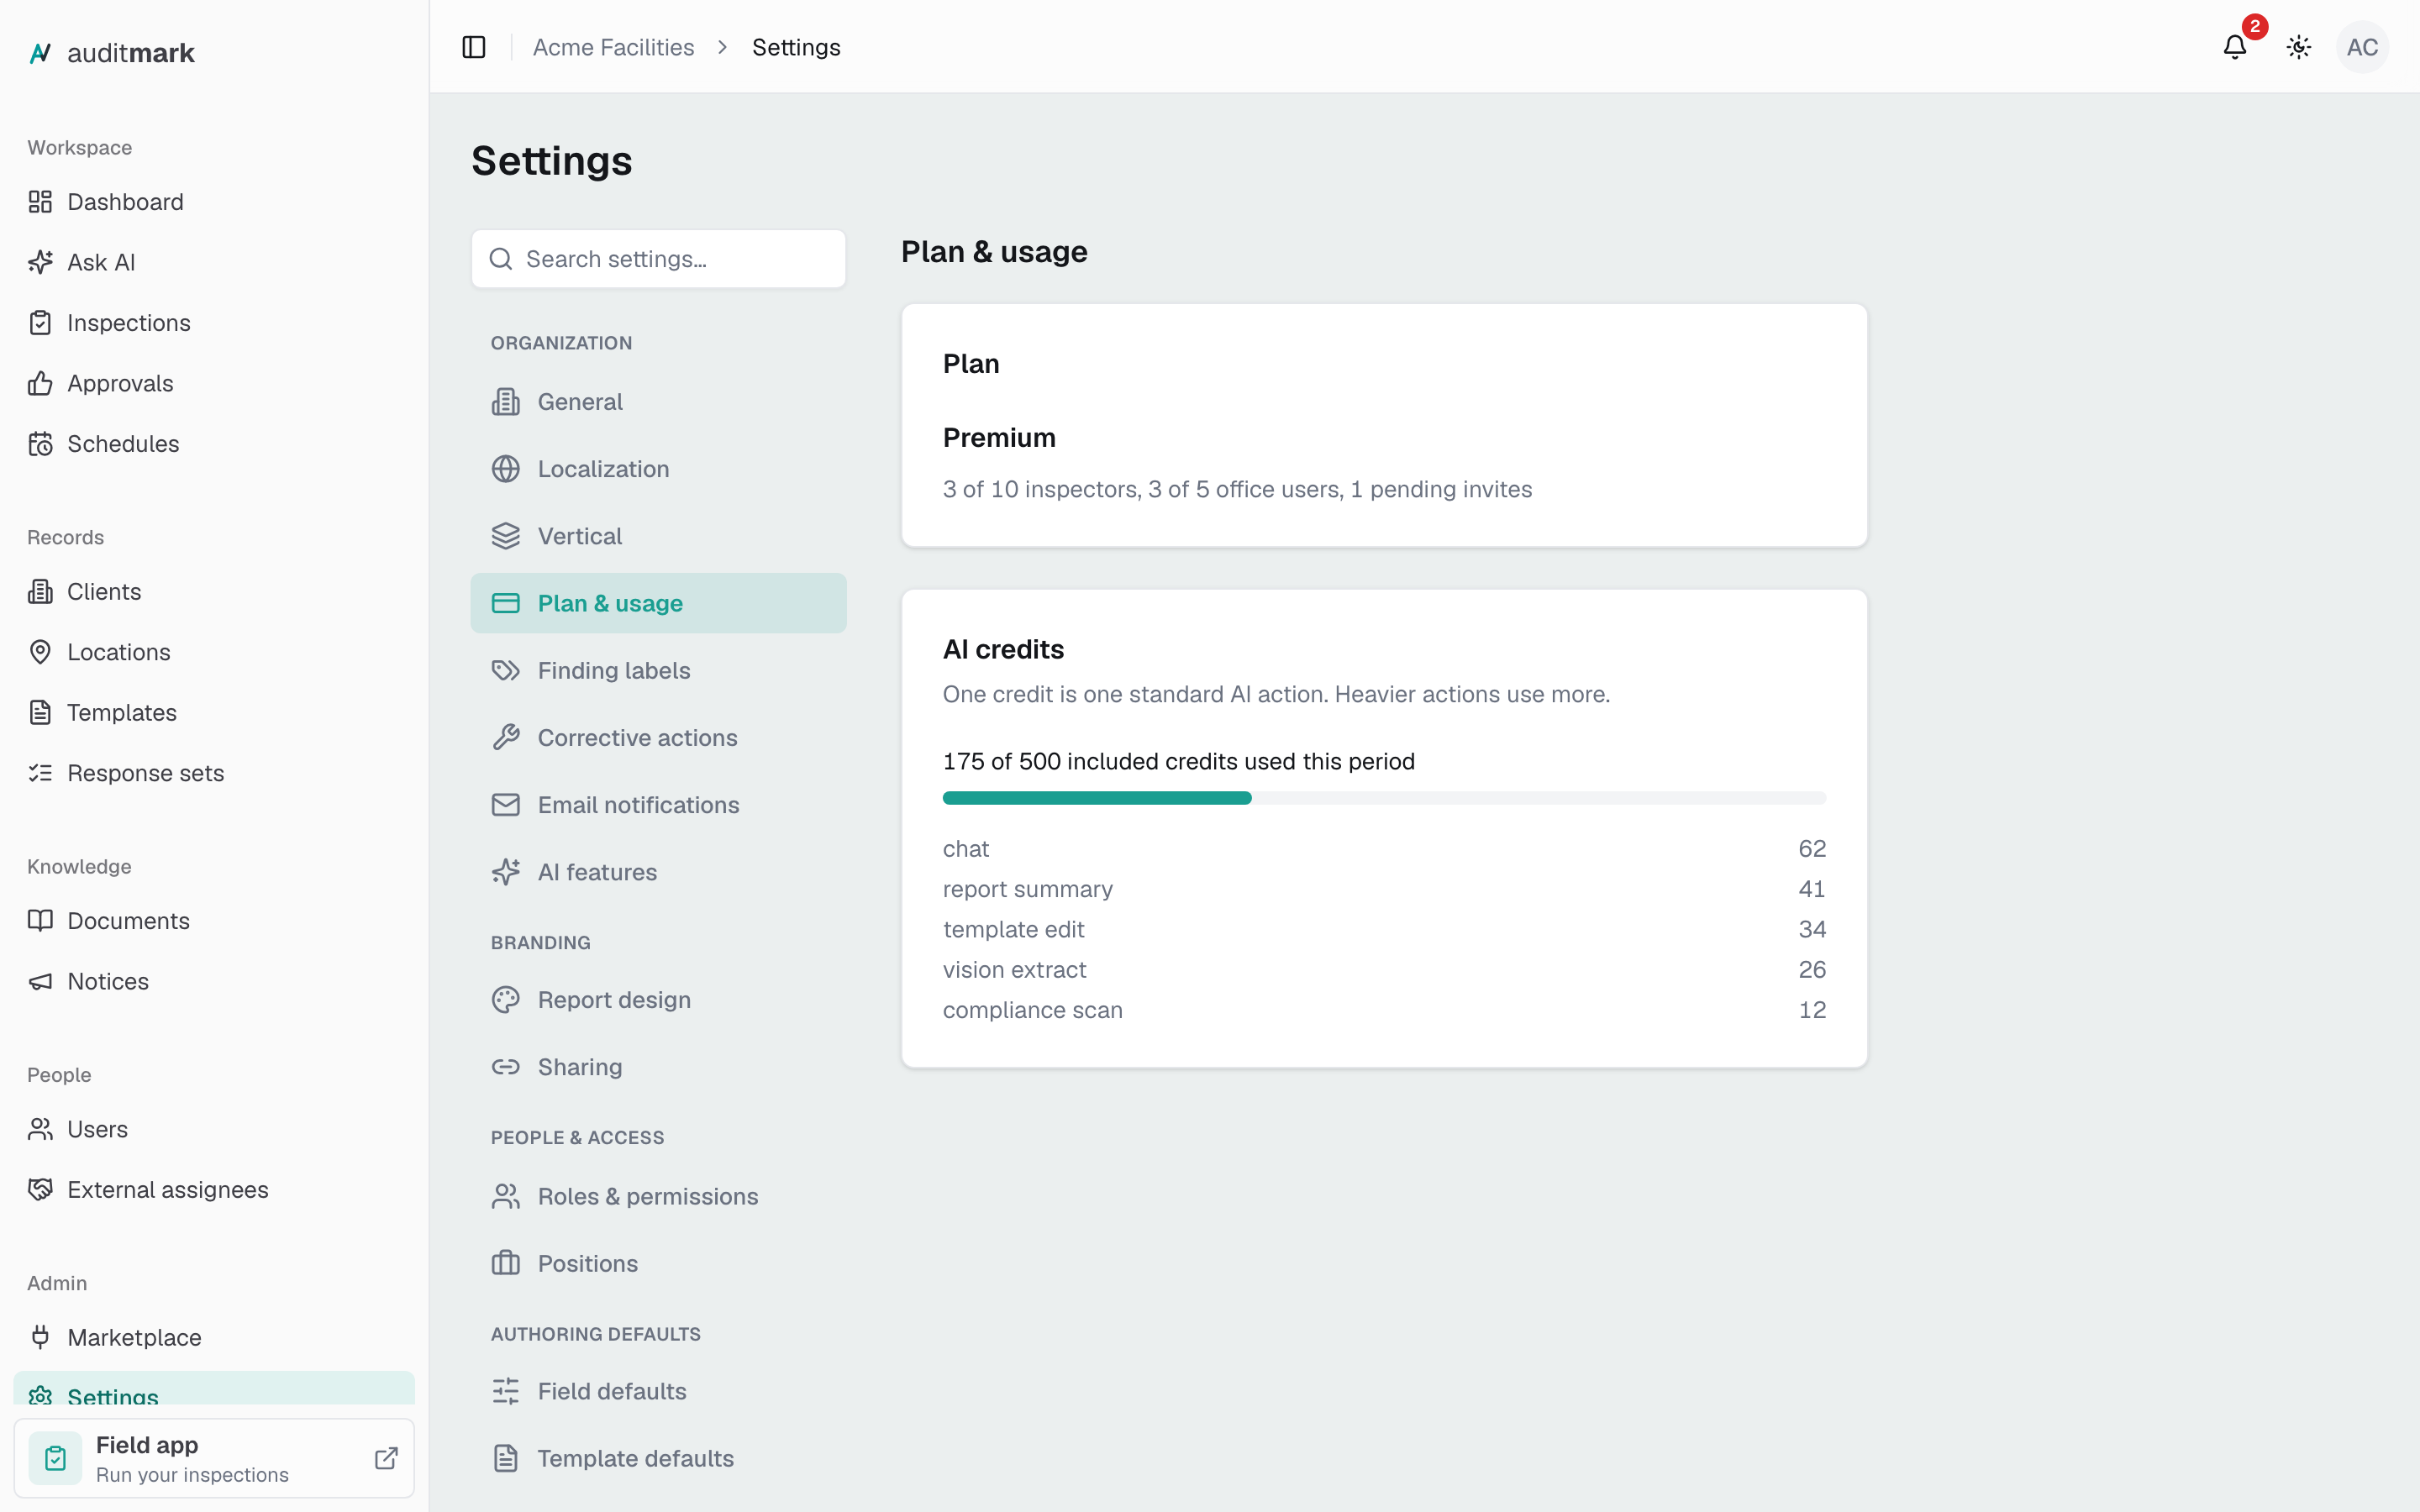This screenshot has width=2420, height=1512.
Task: Open the Approvals page
Action: (x=214, y=383)
